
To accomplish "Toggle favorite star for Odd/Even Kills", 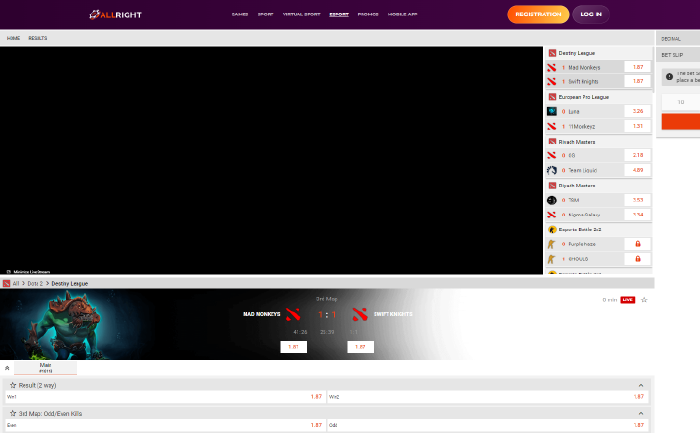I will pos(12,413).
